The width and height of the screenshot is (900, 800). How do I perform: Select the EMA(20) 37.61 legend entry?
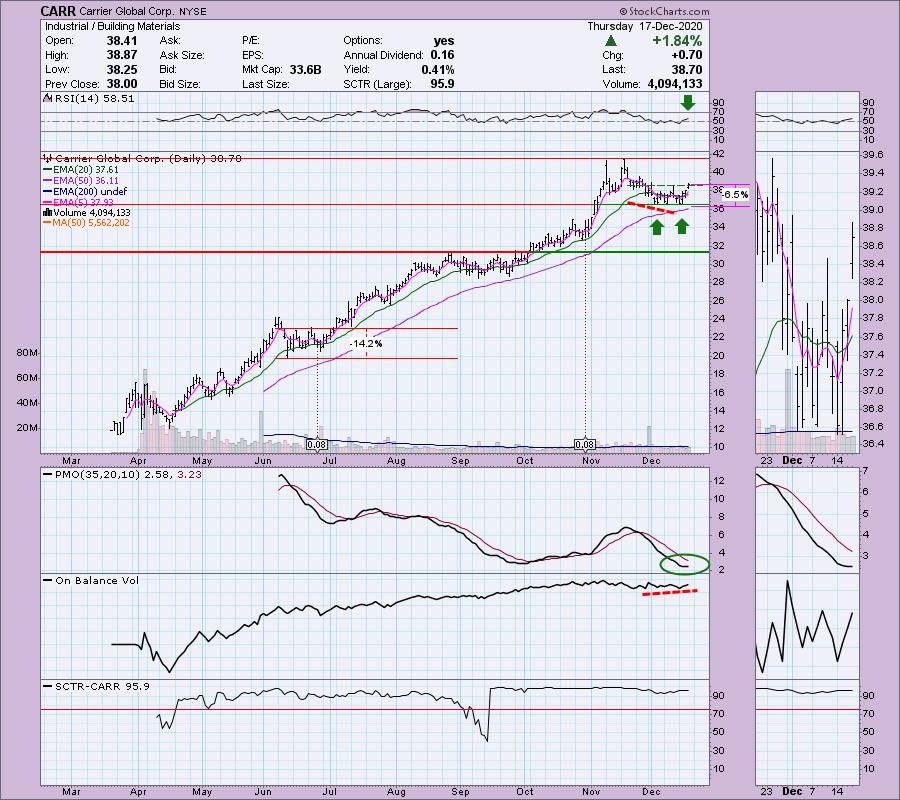click(82, 170)
